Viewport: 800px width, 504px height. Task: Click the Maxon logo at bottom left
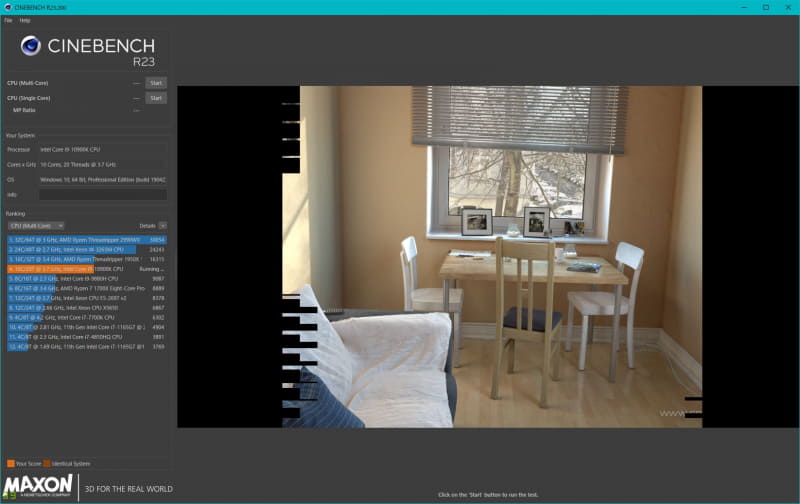(38, 486)
